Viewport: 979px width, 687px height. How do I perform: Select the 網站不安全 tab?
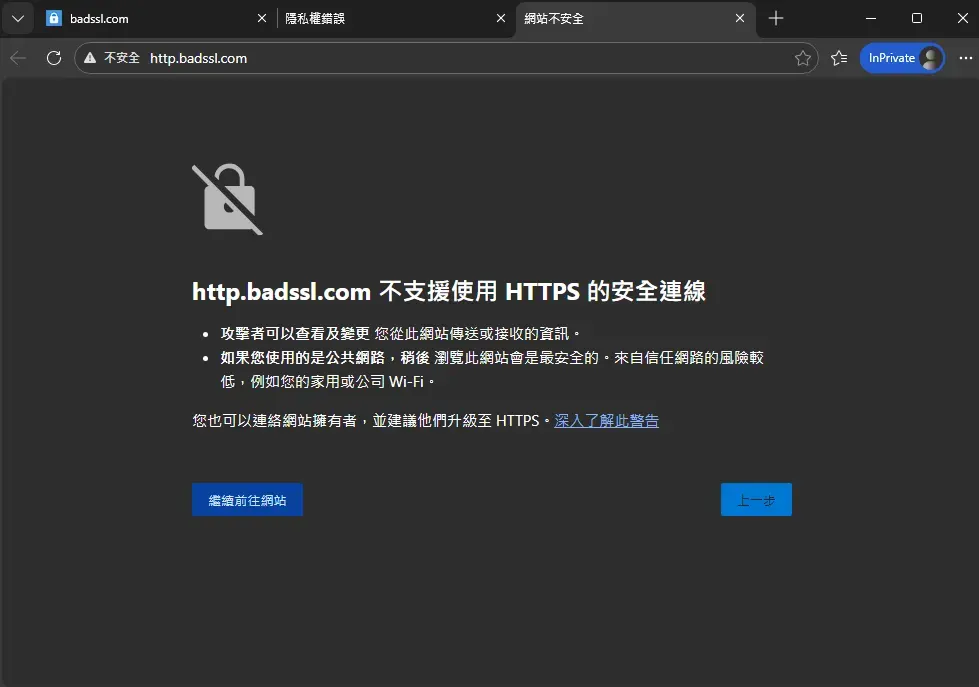pyautogui.click(x=634, y=19)
